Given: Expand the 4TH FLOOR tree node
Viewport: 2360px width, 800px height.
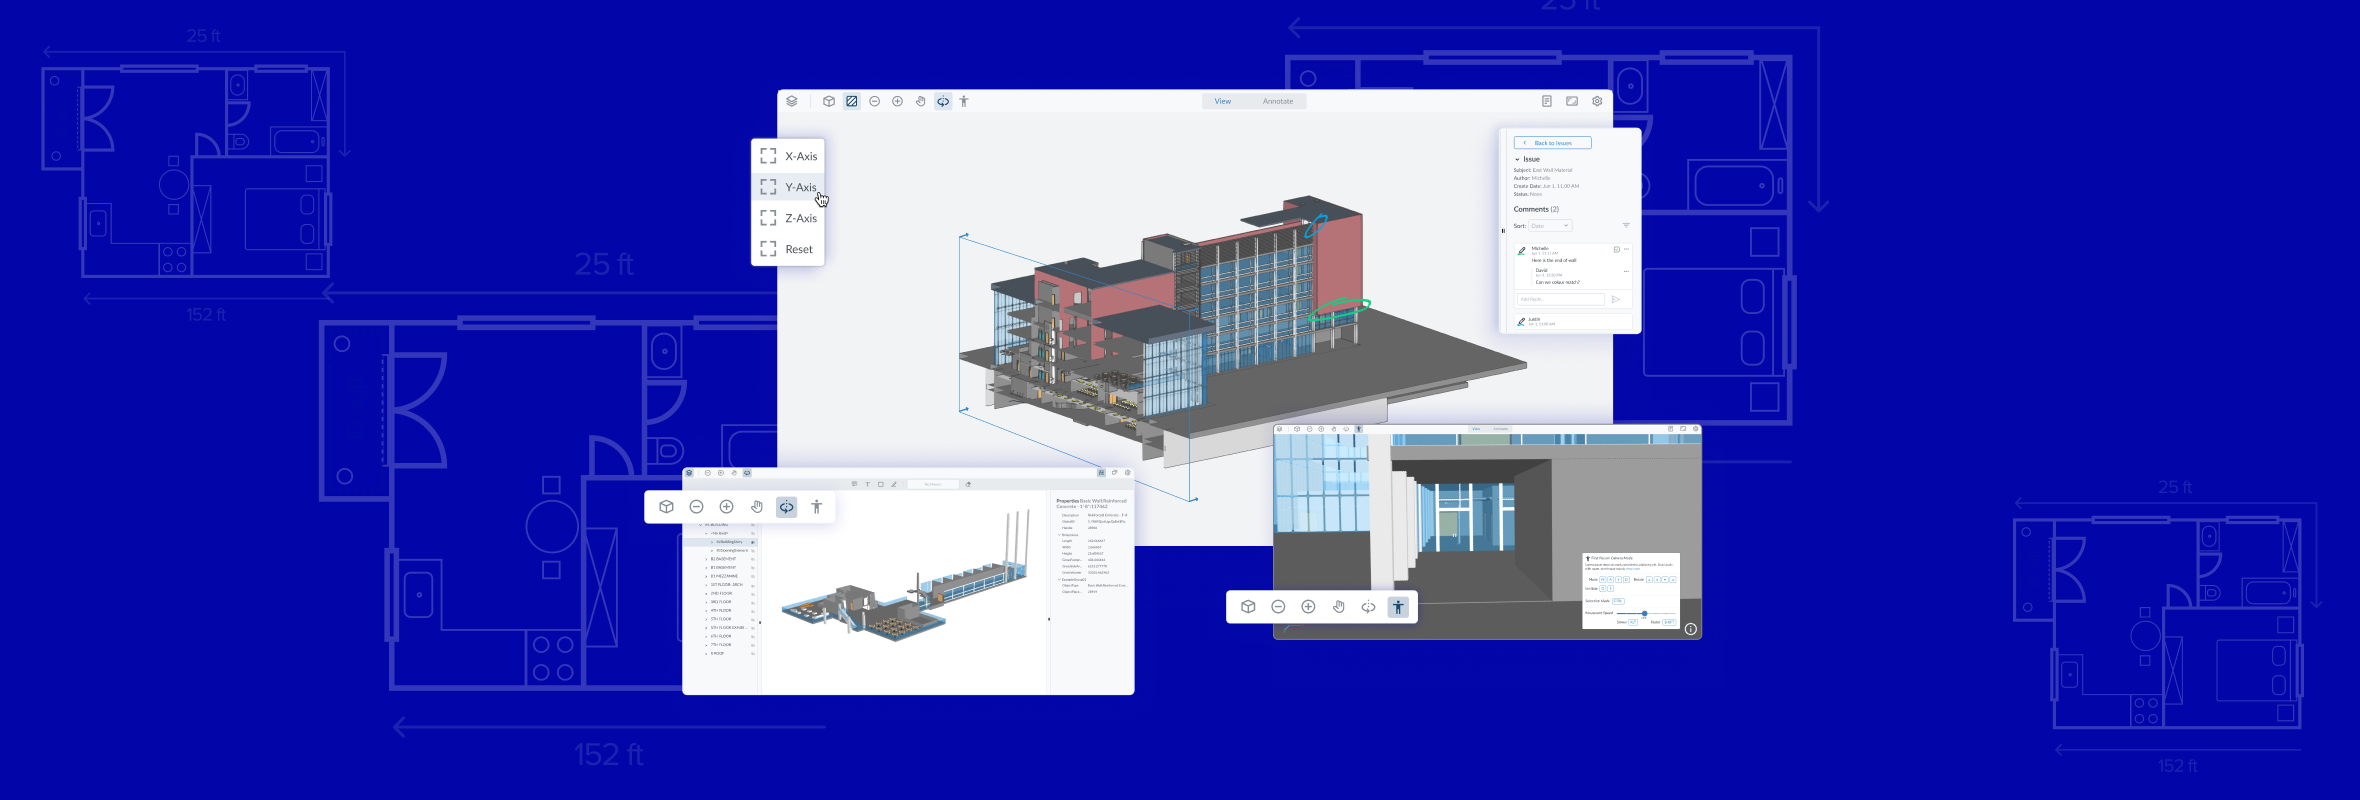Looking at the screenshot, I should pyautogui.click(x=706, y=611).
